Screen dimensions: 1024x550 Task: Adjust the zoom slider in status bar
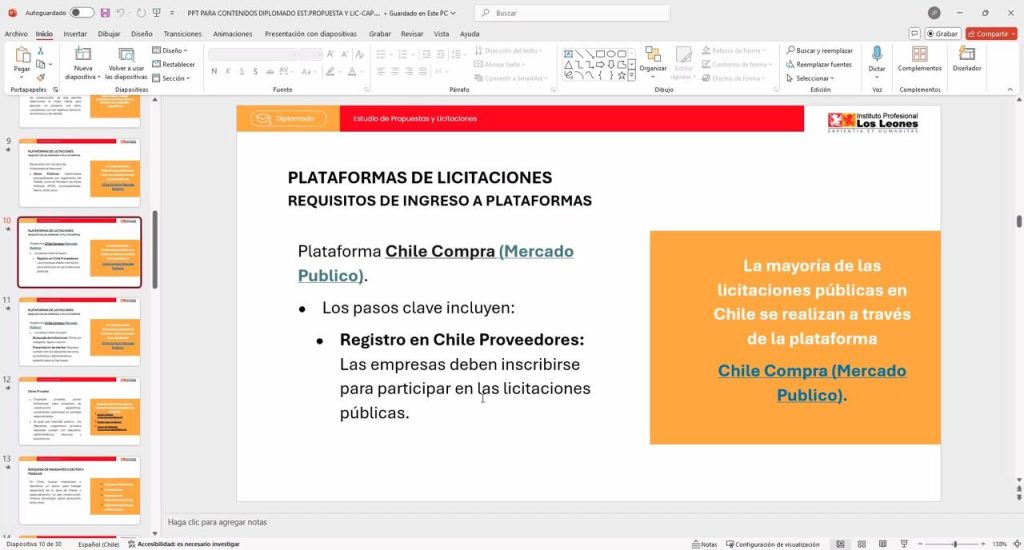point(954,543)
